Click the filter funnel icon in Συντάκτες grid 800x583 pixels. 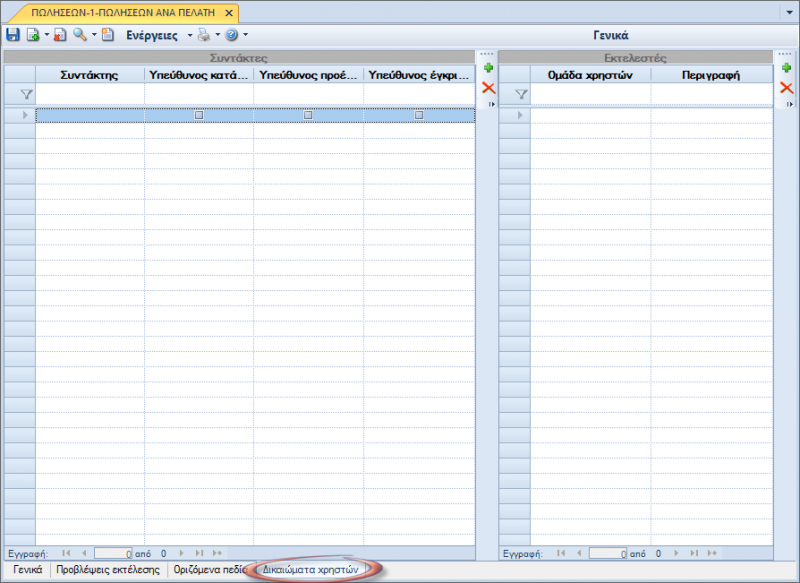[27, 94]
